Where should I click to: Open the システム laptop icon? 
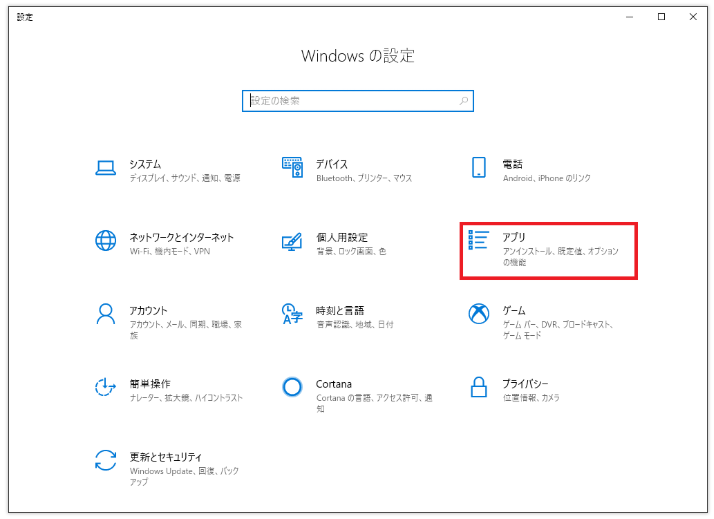pos(106,168)
